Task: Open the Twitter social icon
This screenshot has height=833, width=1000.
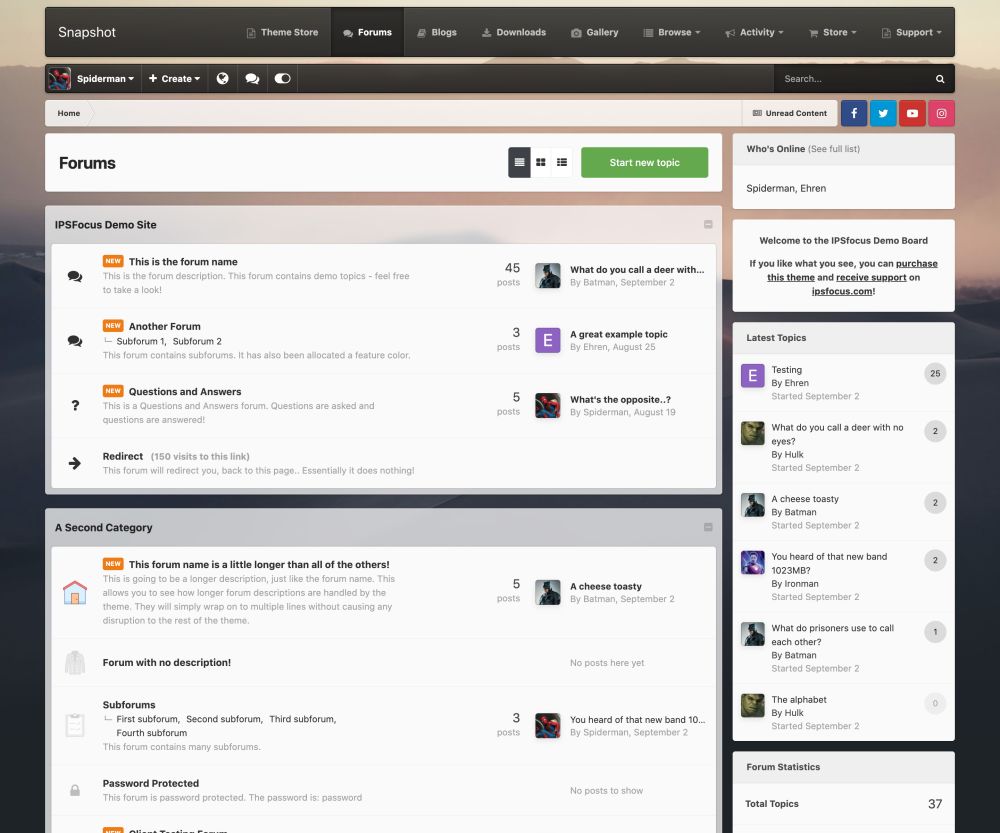Action: 882,113
